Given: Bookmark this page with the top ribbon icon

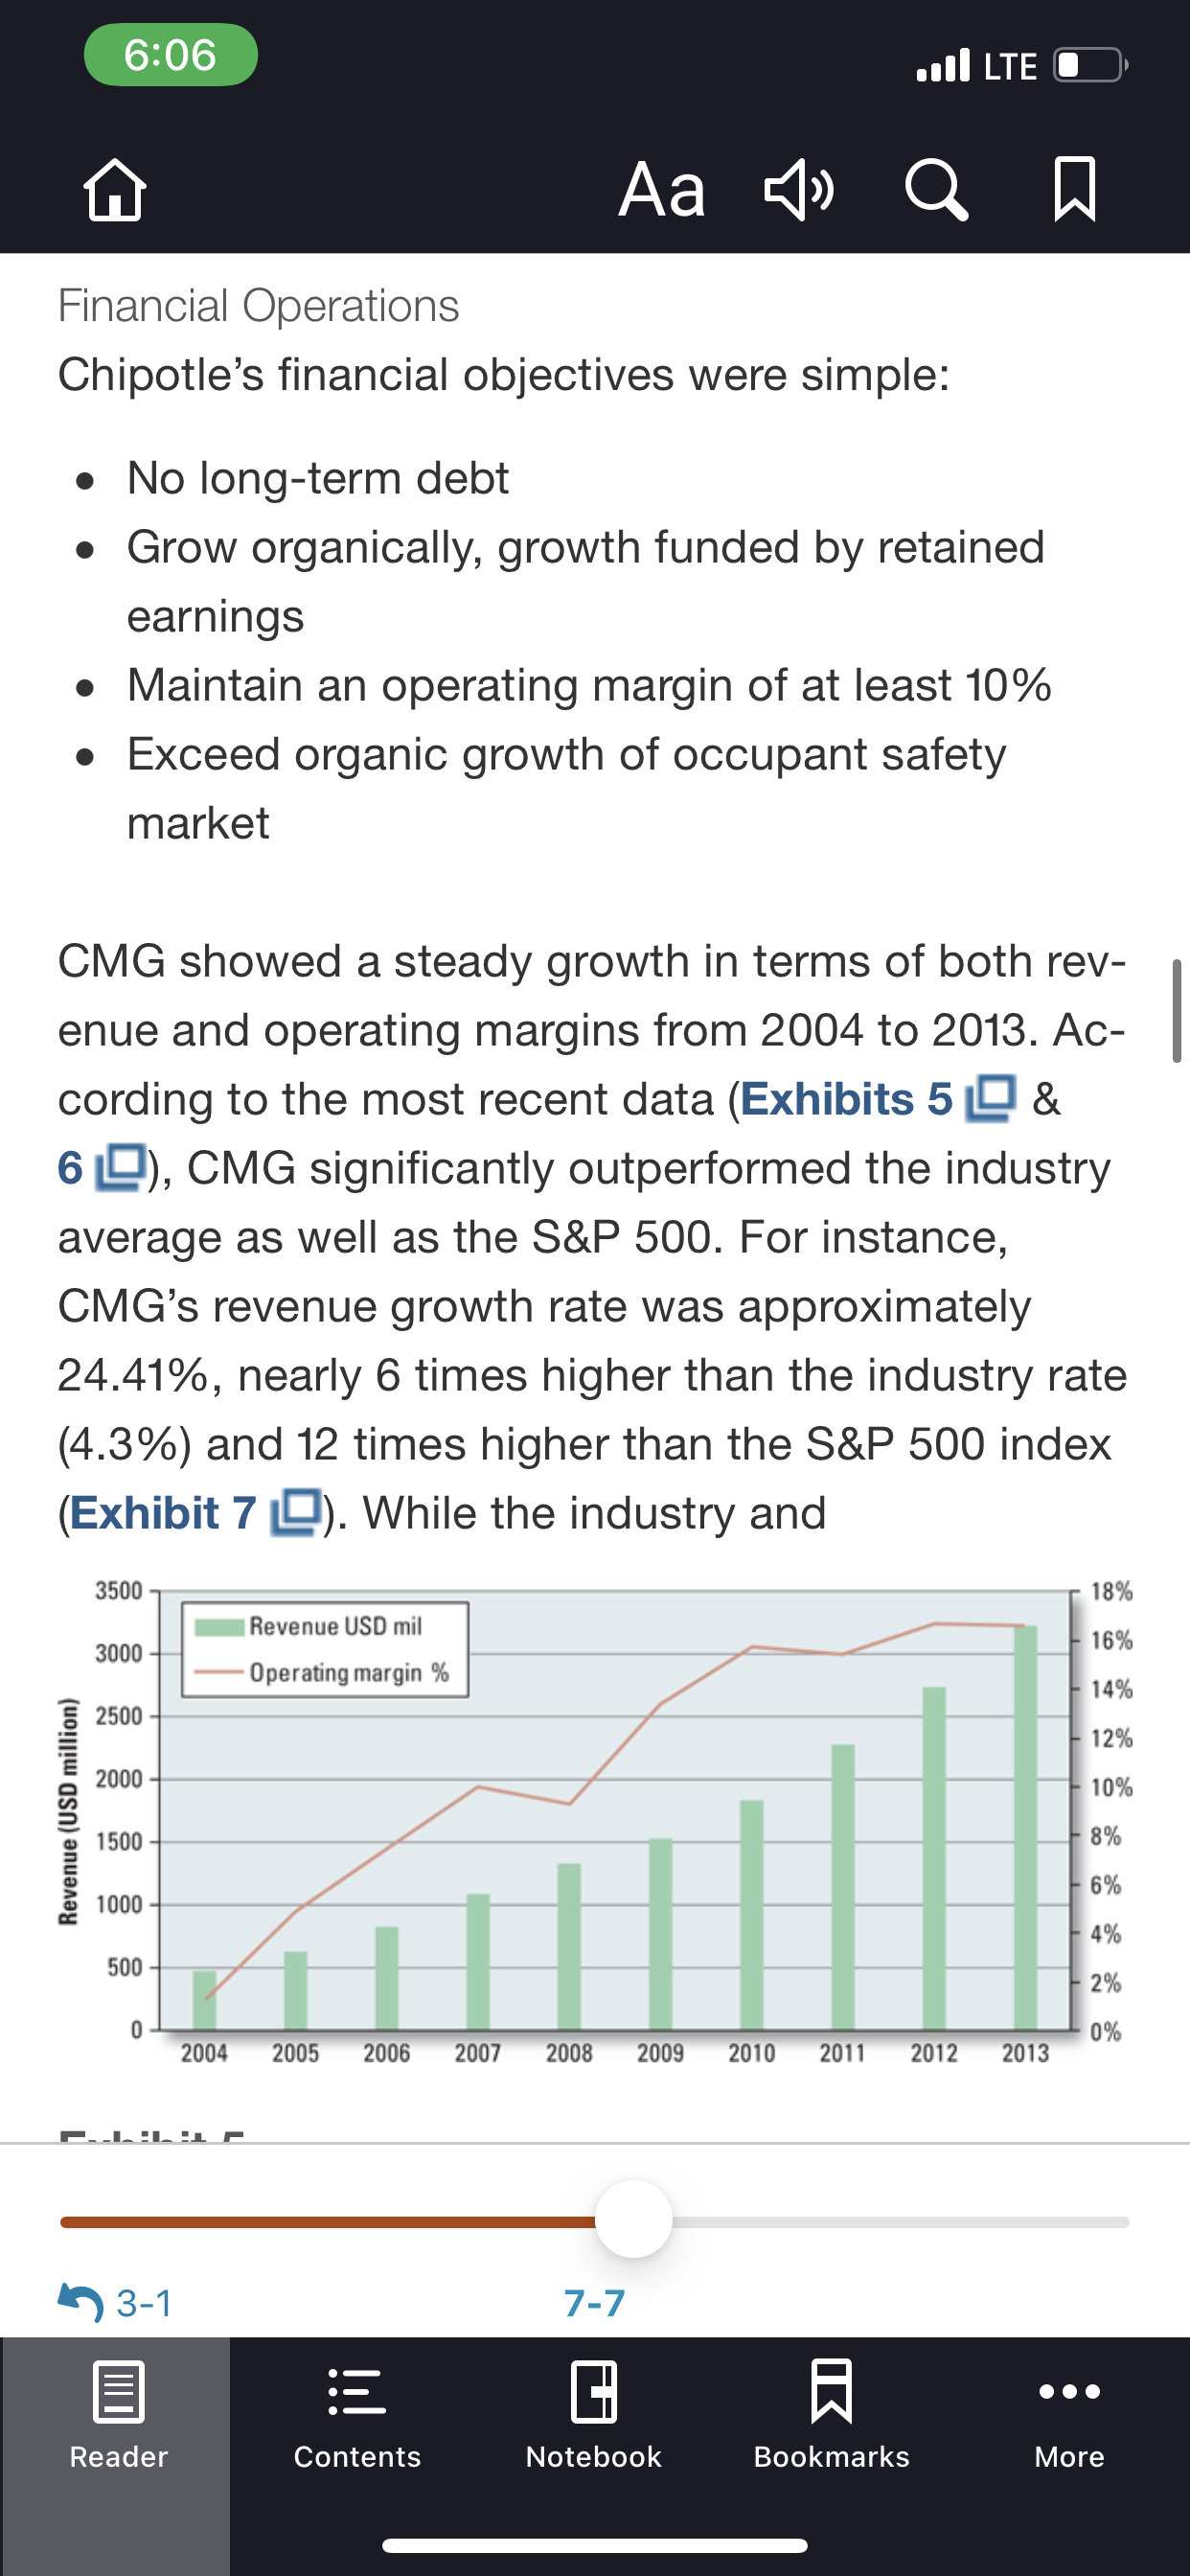Looking at the screenshot, I should (1075, 190).
